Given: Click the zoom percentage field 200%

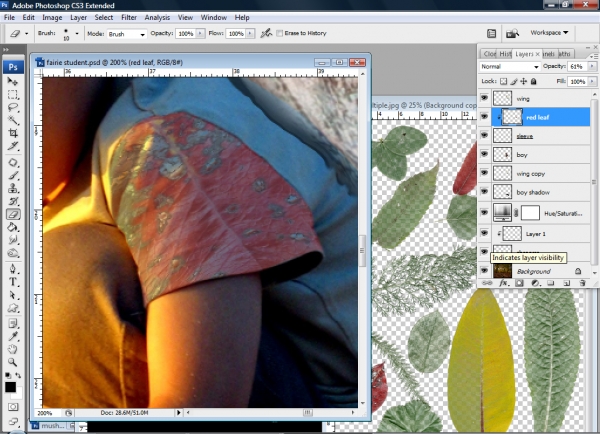Looking at the screenshot, I should click(x=47, y=413).
